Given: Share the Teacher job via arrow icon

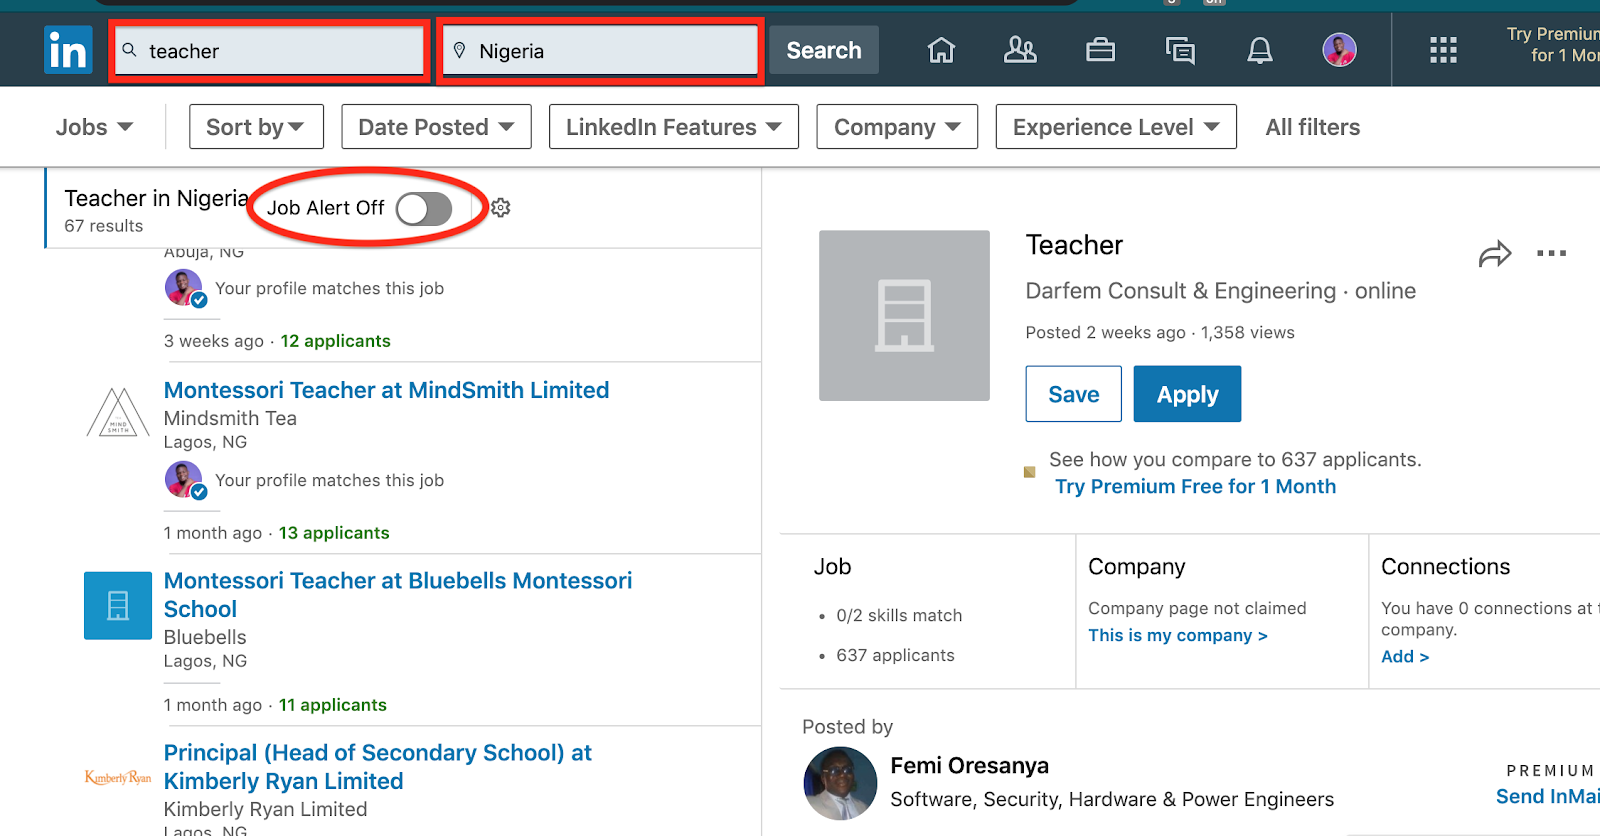Looking at the screenshot, I should 1494,254.
